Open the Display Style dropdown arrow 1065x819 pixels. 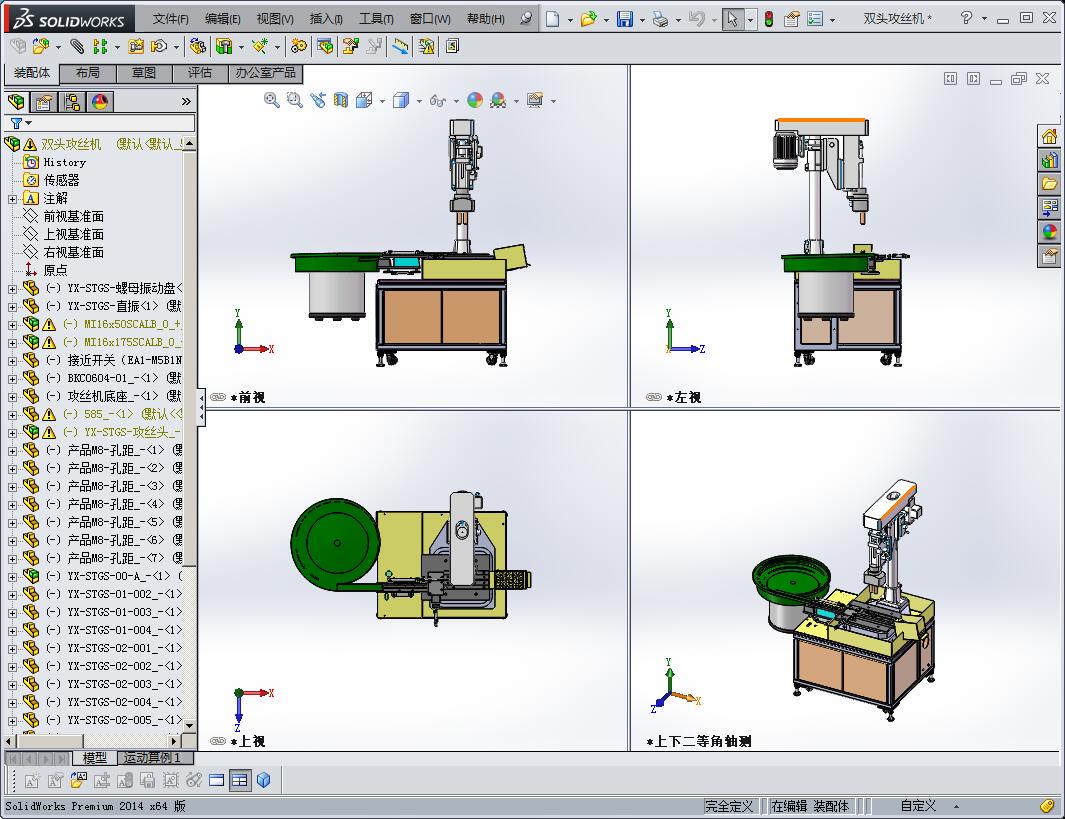tap(418, 100)
